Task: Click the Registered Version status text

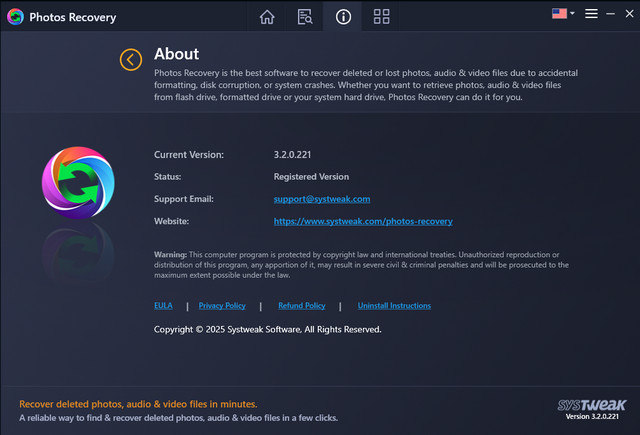Action: coord(311,177)
